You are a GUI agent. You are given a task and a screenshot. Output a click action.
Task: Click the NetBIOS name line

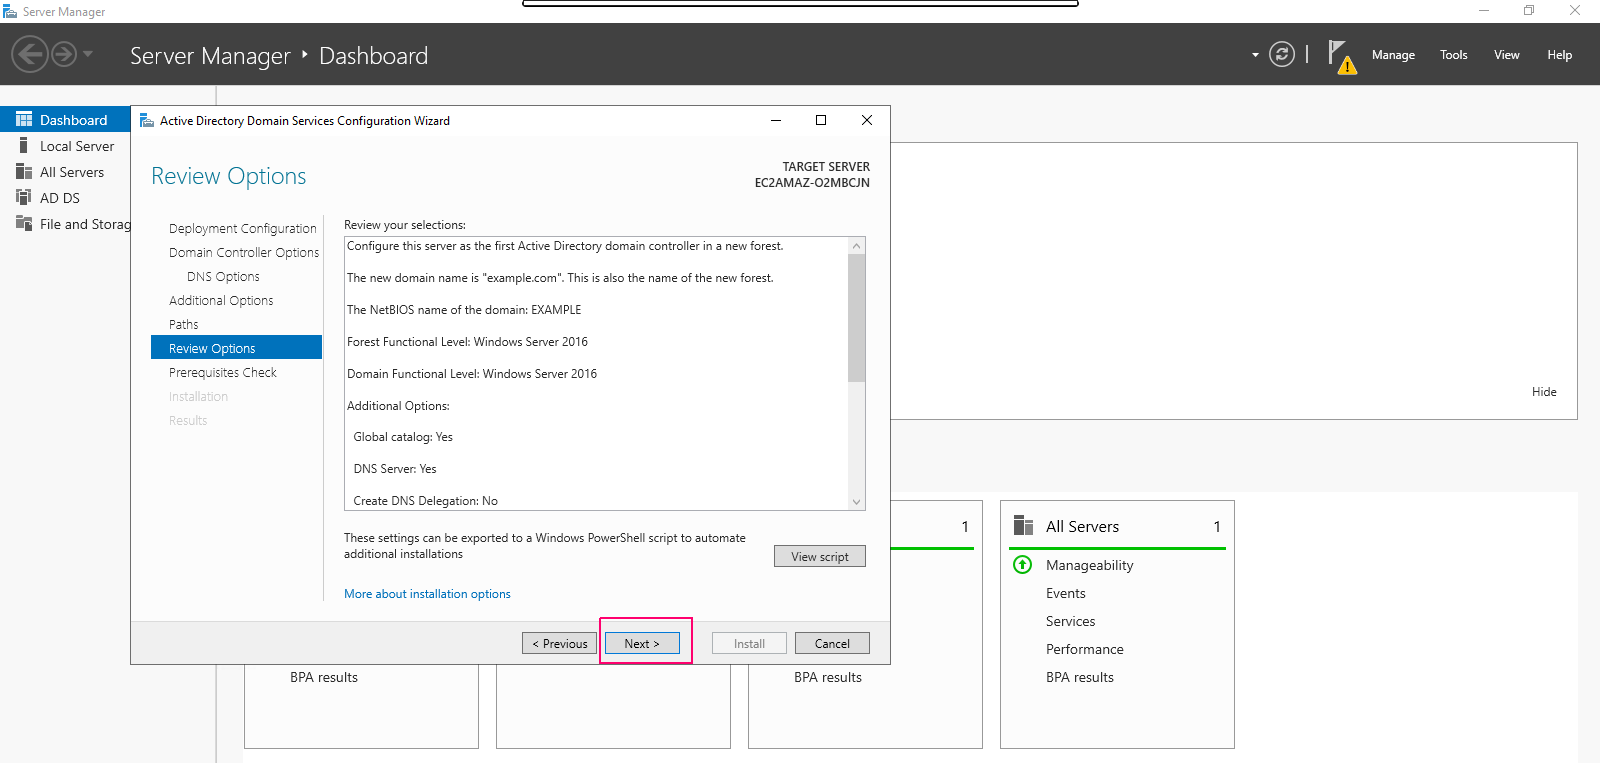coord(464,310)
